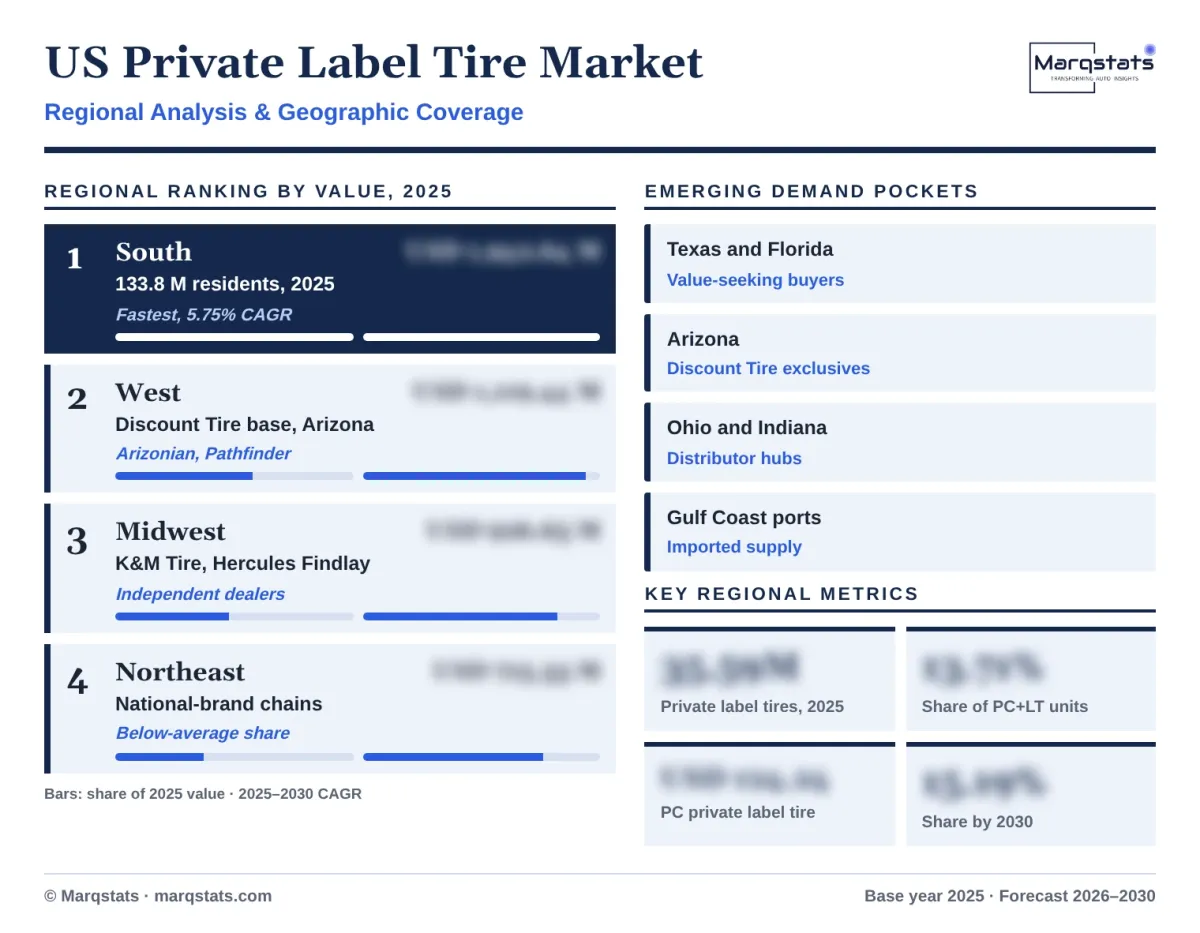The width and height of the screenshot is (1200, 933).
Task: Select subtitle Regional Analysis & Geographic Coverage
Action: click(x=284, y=112)
